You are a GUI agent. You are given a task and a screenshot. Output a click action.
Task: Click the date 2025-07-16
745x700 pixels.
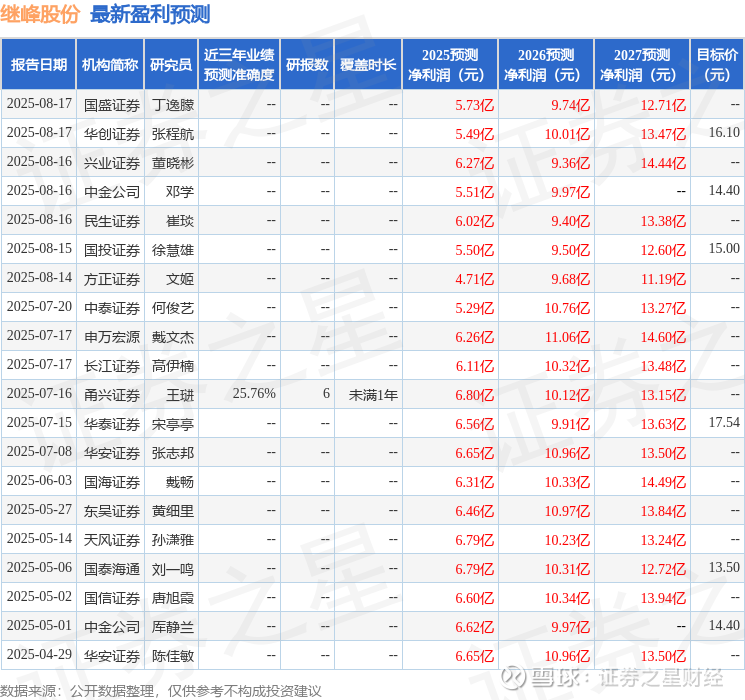tap(39, 393)
